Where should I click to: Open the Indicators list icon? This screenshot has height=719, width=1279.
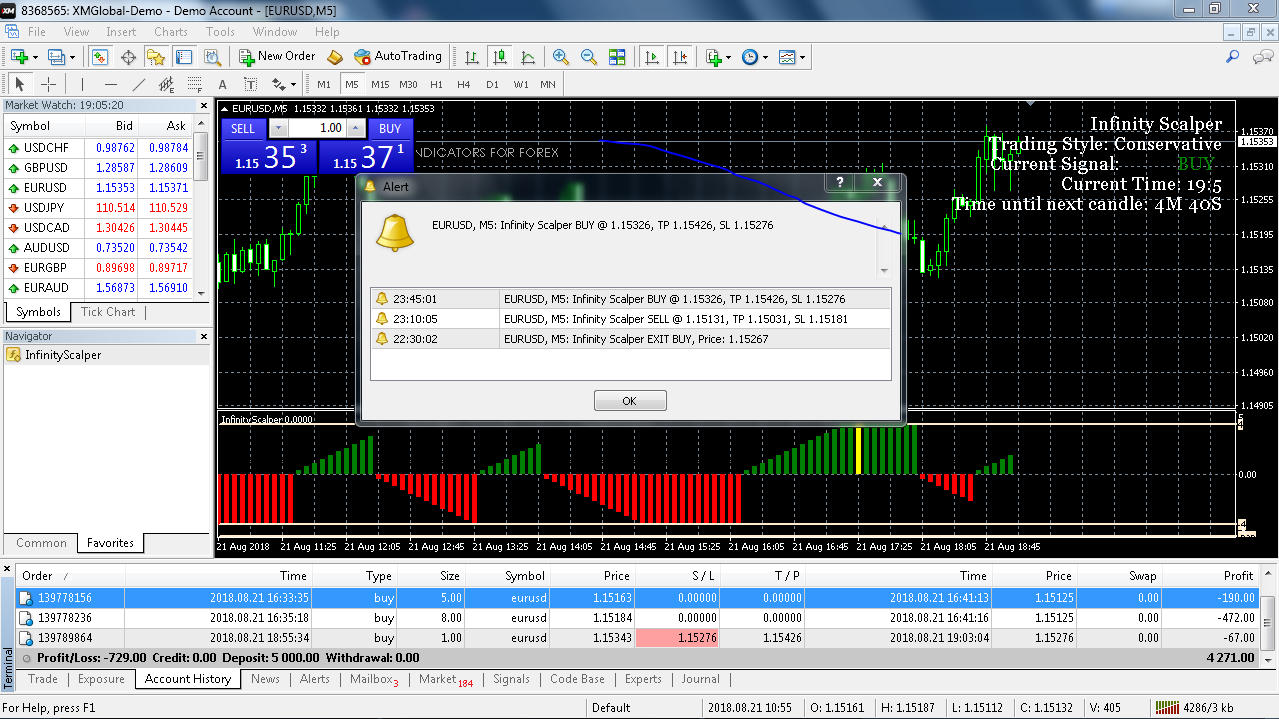coord(714,57)
